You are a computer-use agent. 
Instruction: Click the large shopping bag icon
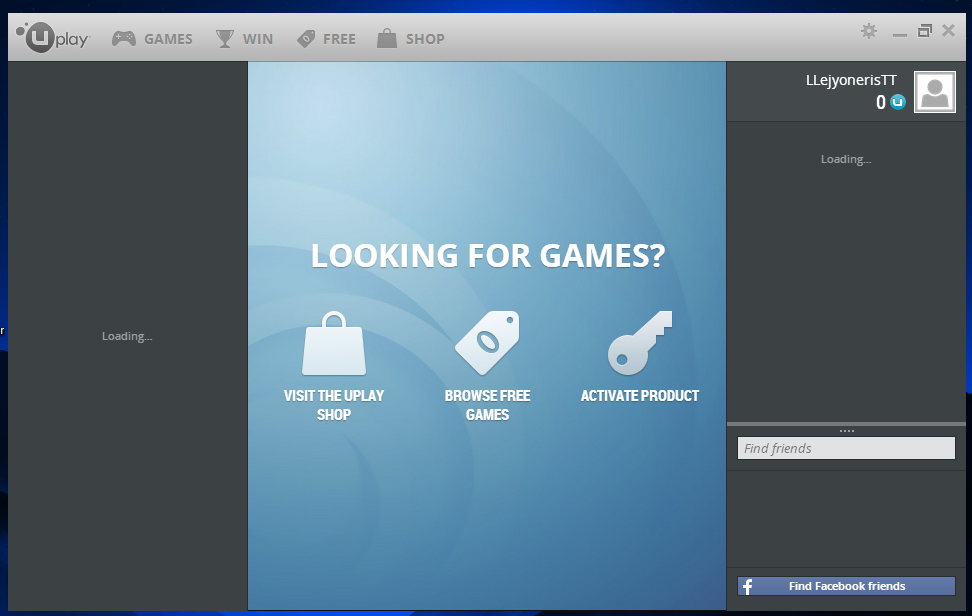click(x=334, y=343)
